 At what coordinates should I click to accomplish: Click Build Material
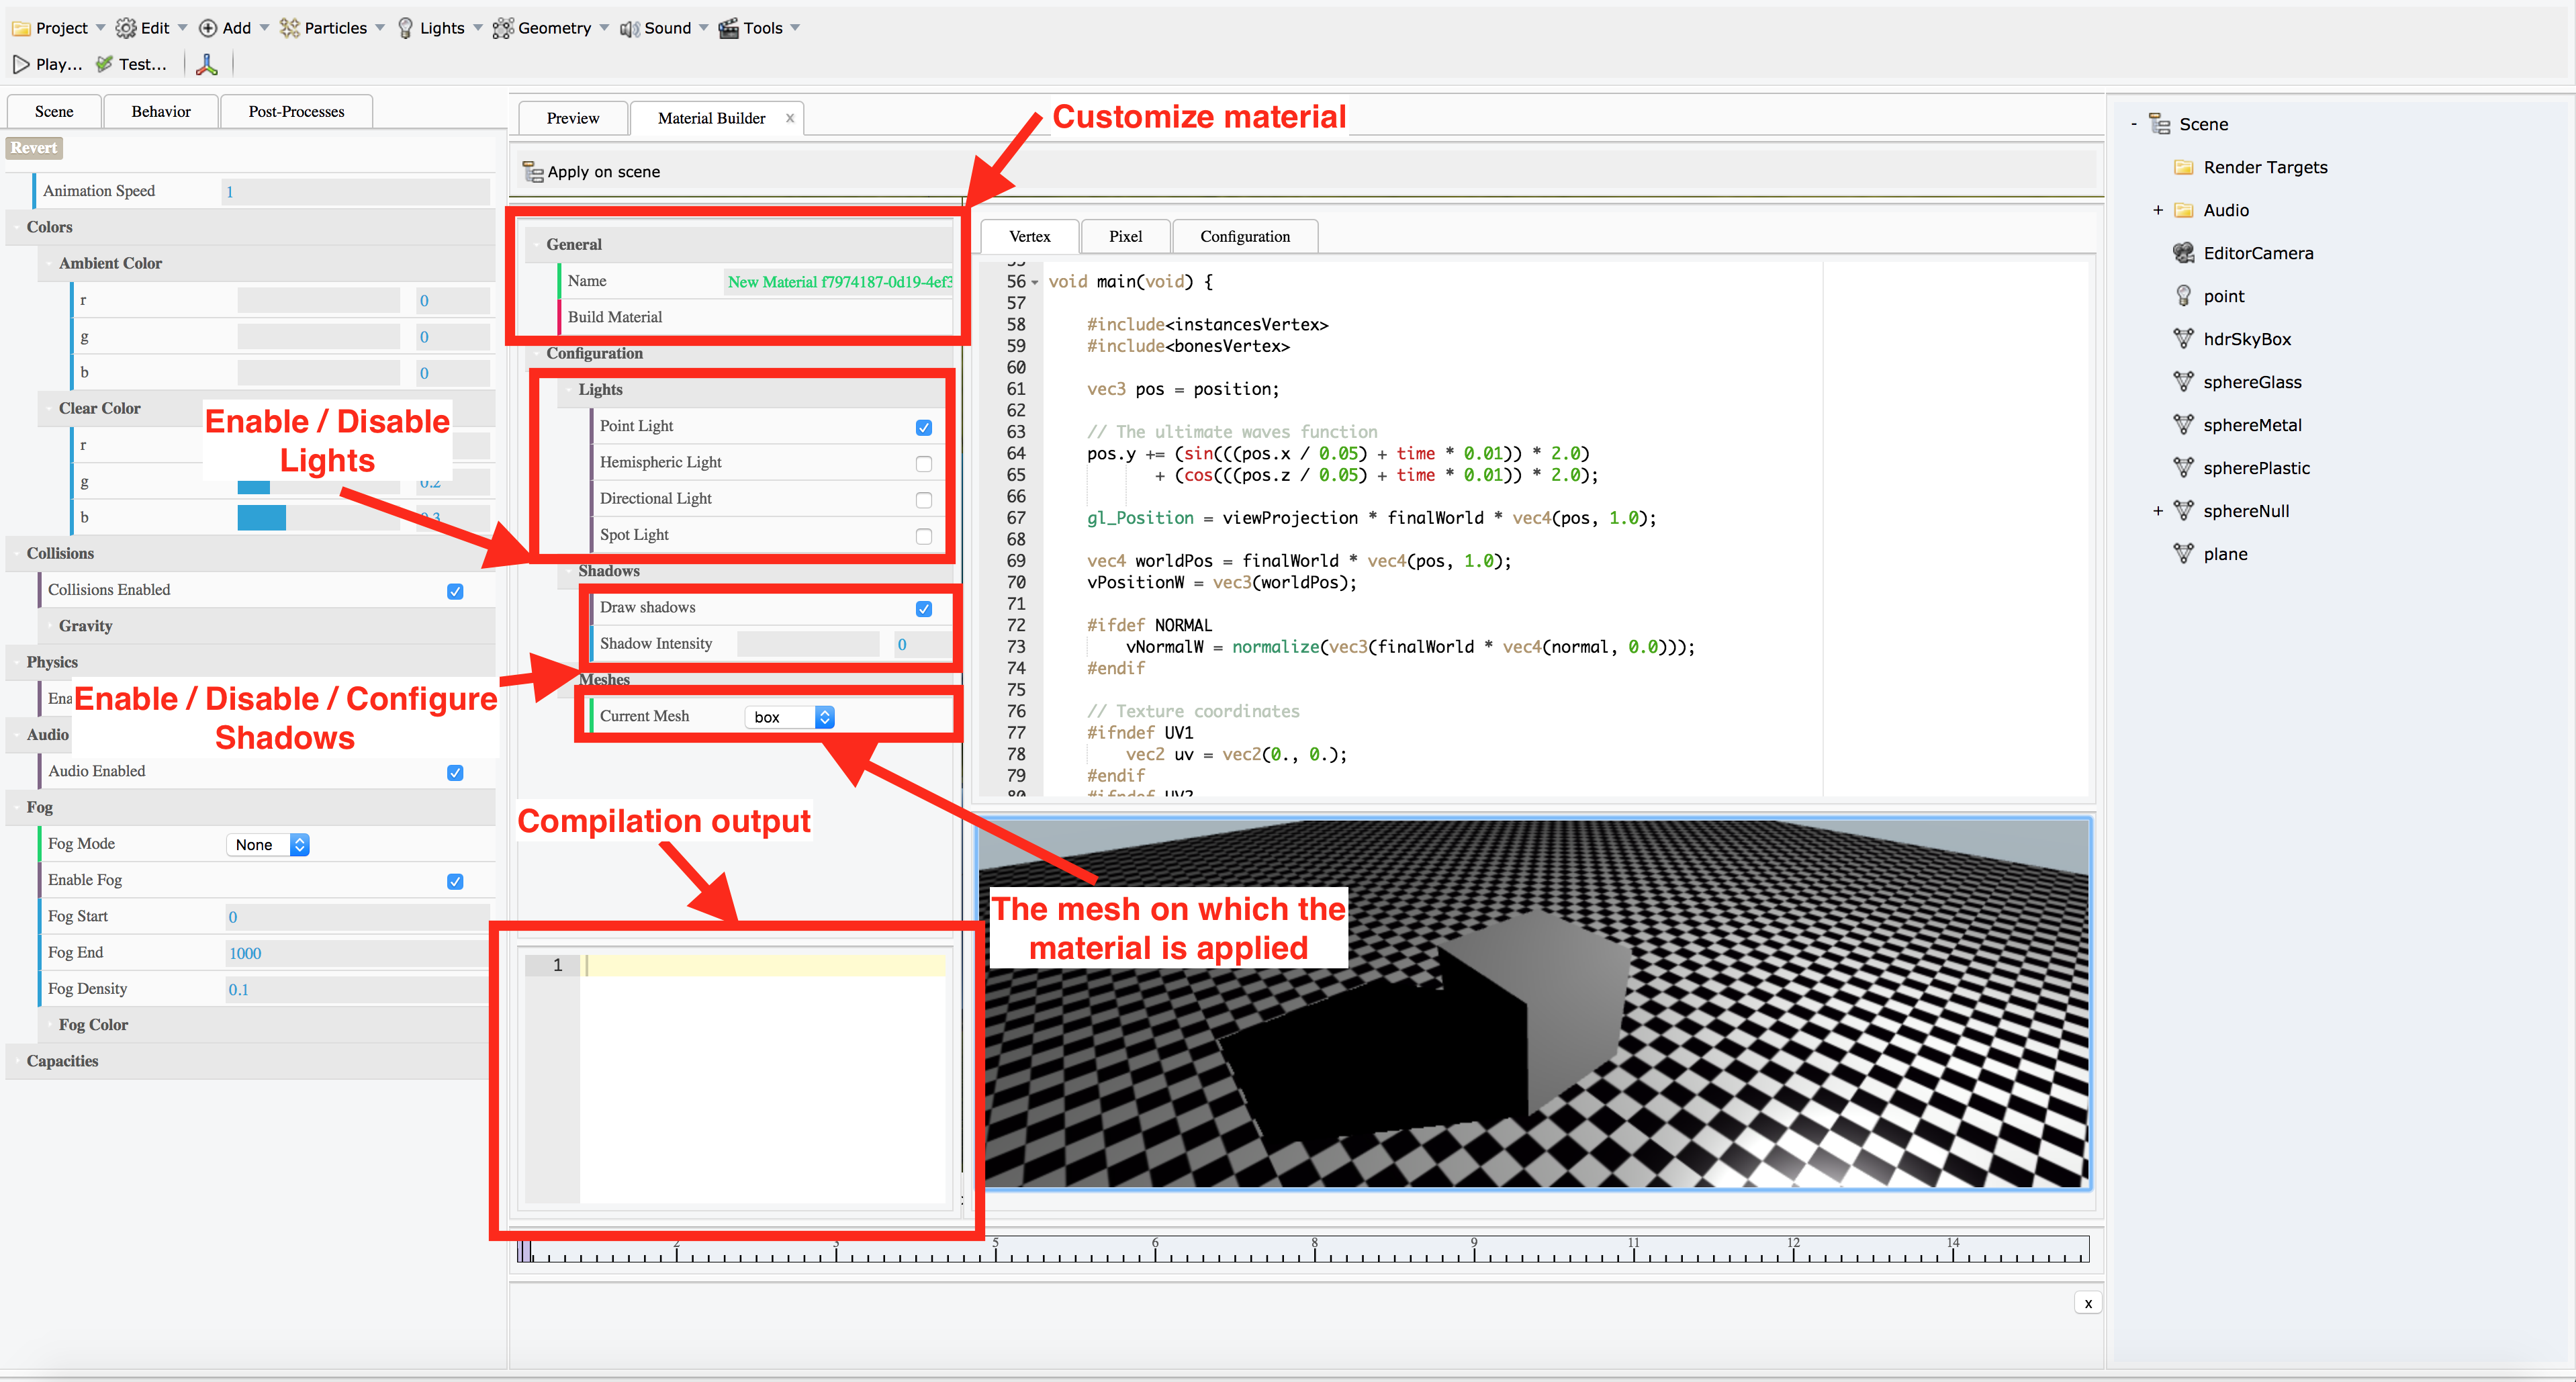pos(615,317)
